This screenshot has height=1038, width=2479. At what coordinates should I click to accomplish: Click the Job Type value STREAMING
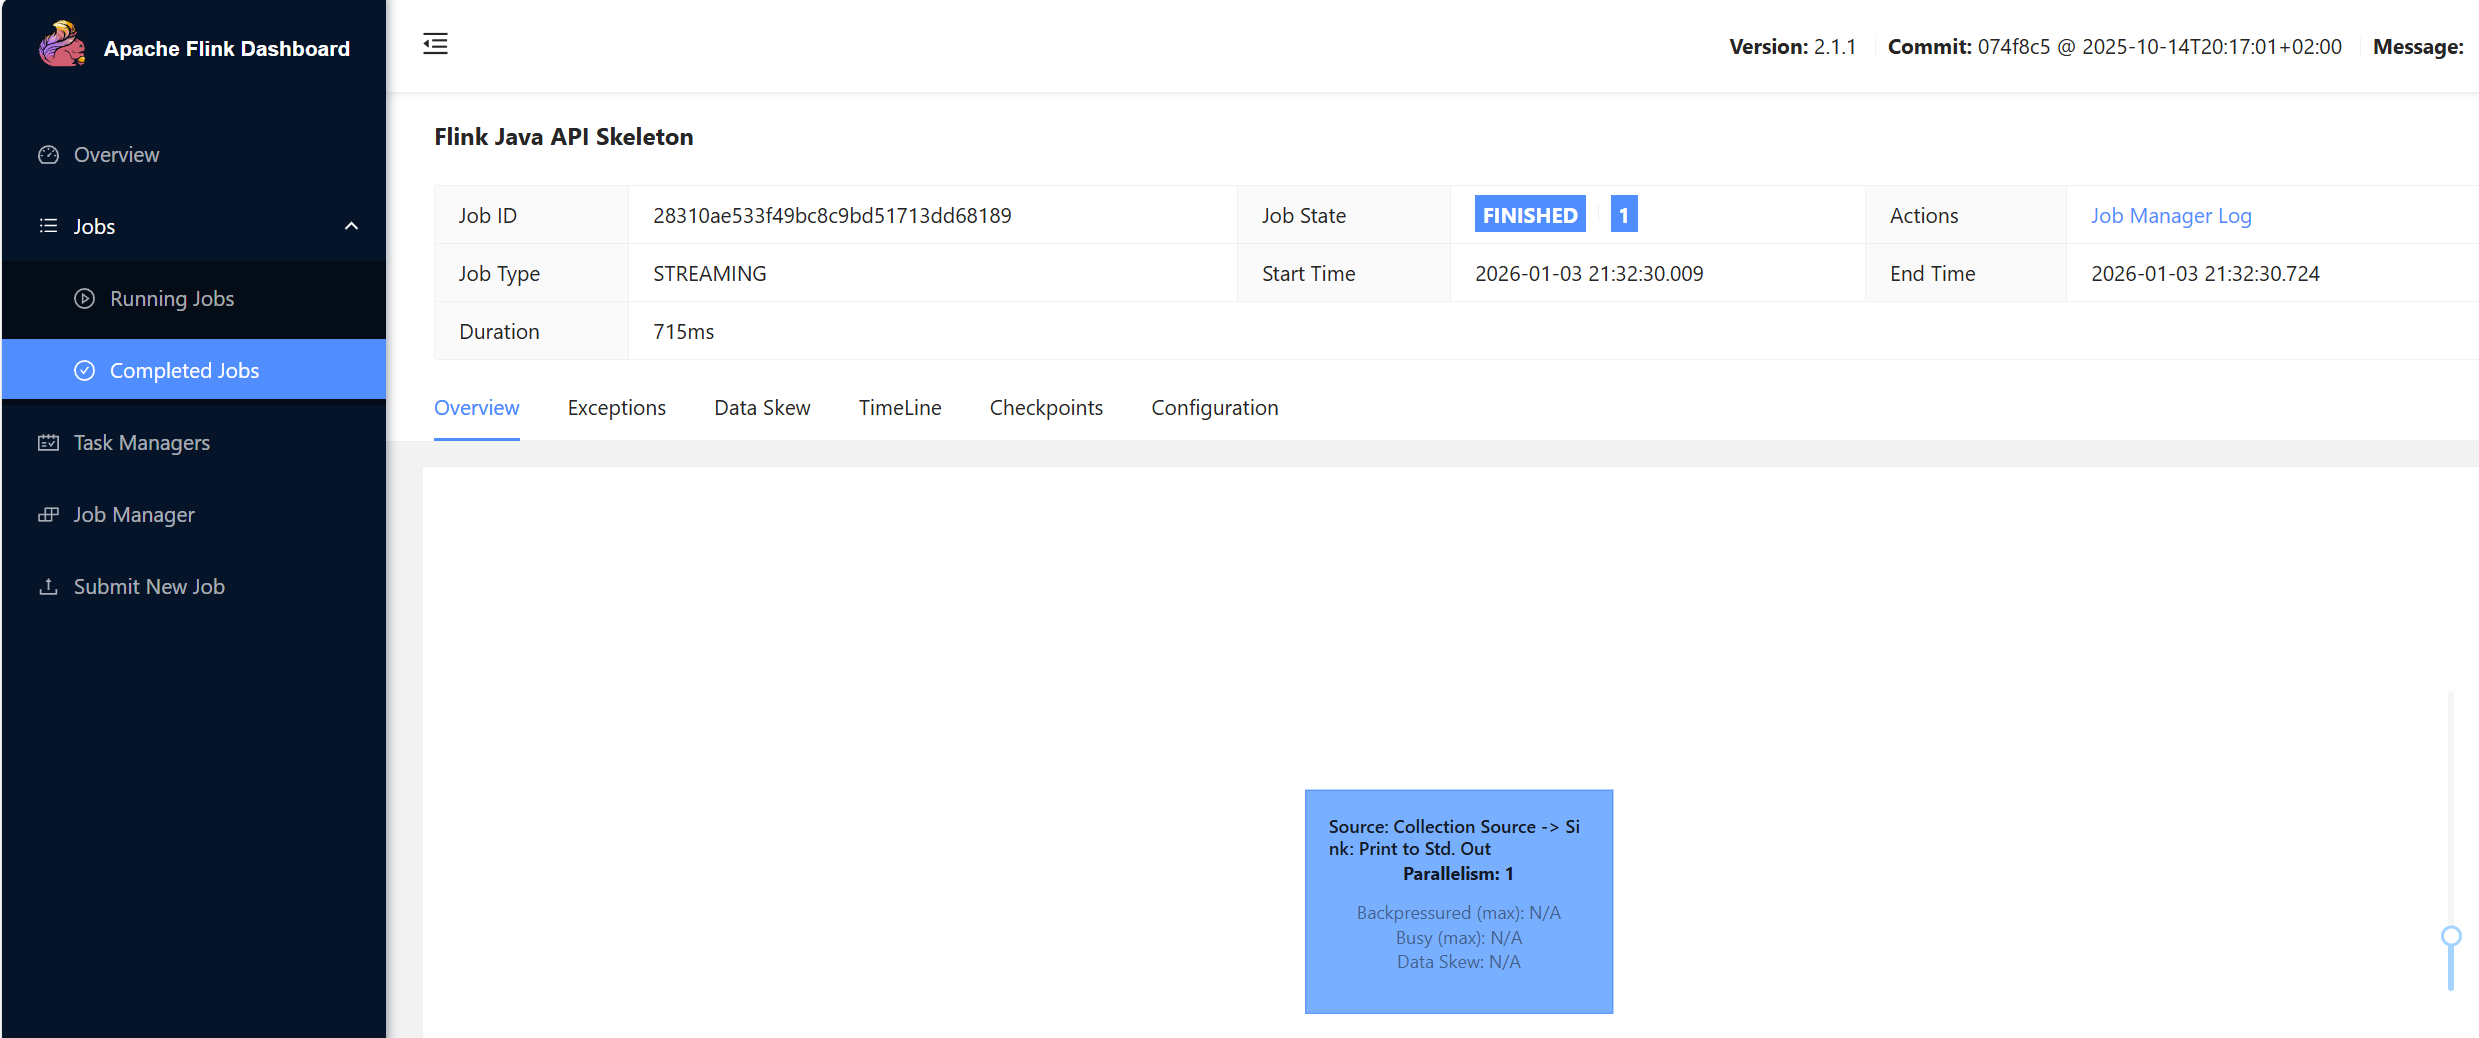coord(710,274)
